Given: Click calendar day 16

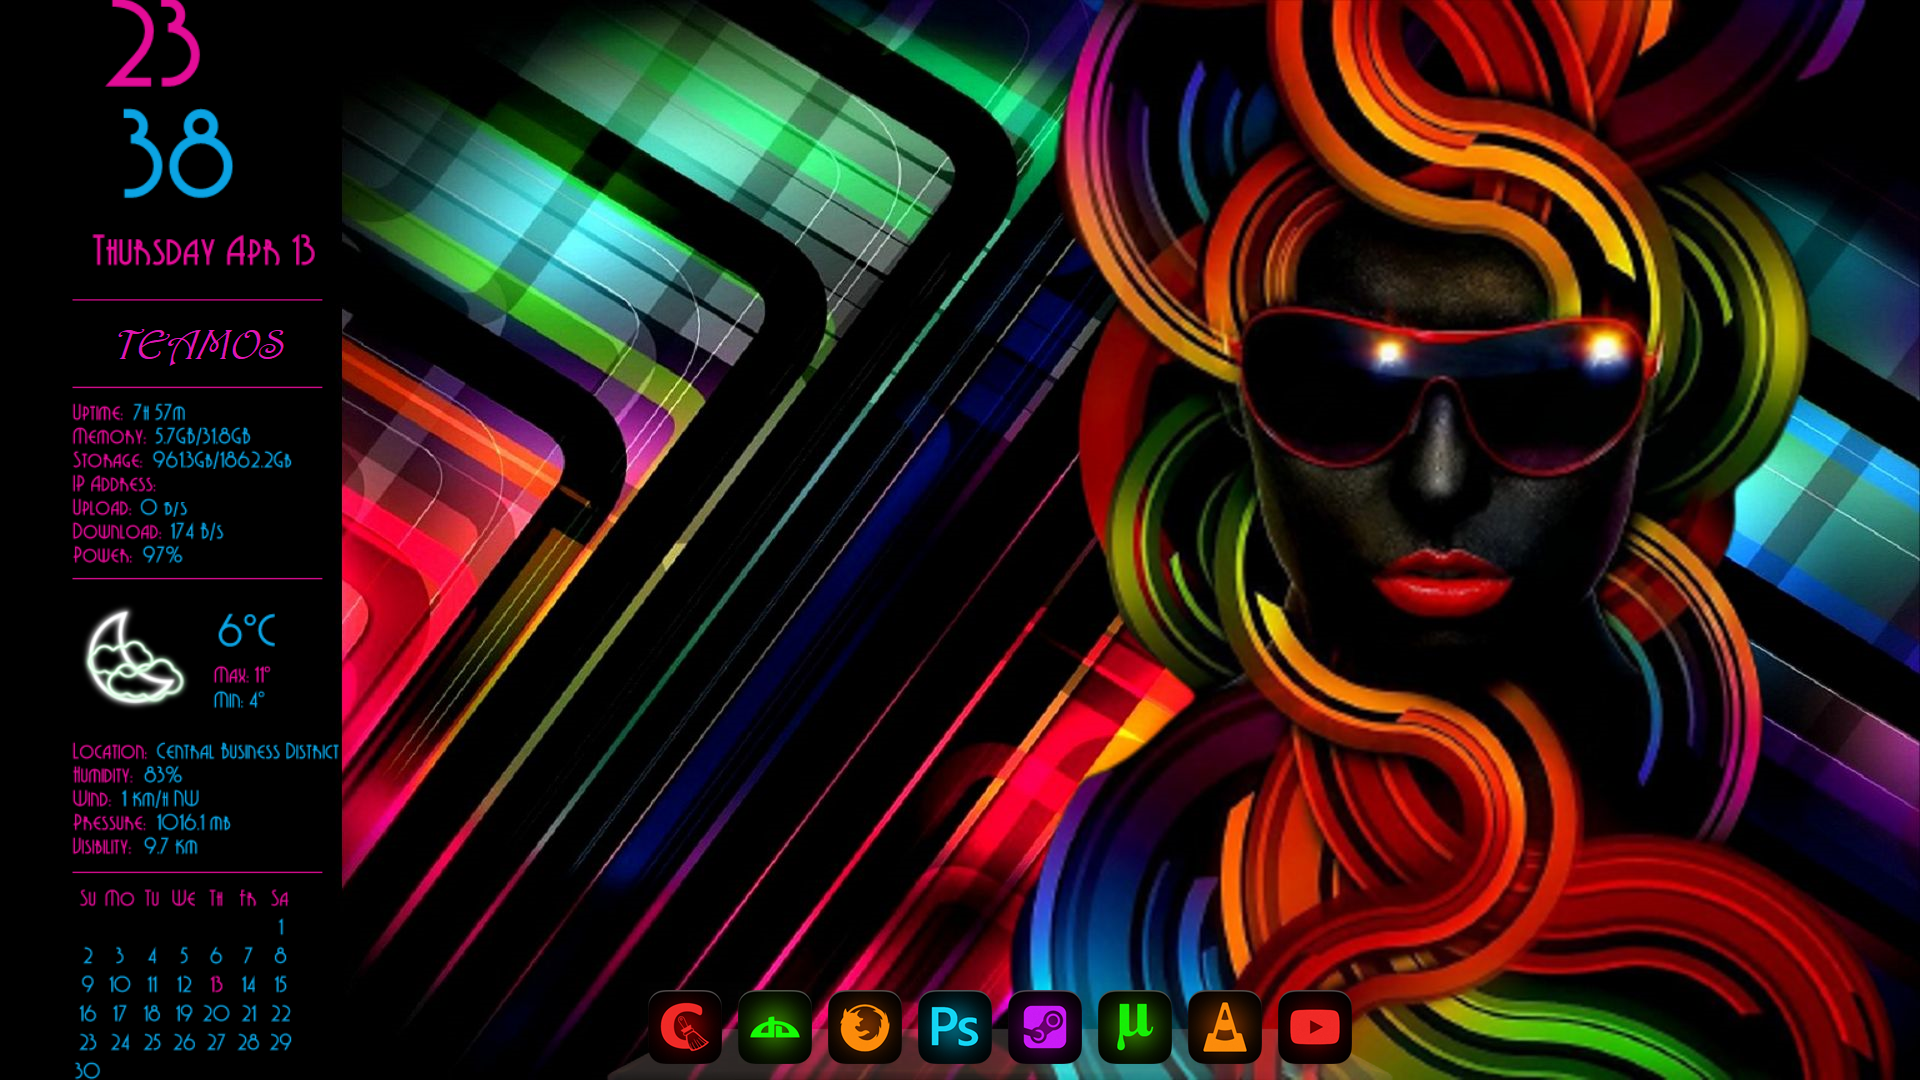Looking at the screenshot, I should [x=88, y=1014].
